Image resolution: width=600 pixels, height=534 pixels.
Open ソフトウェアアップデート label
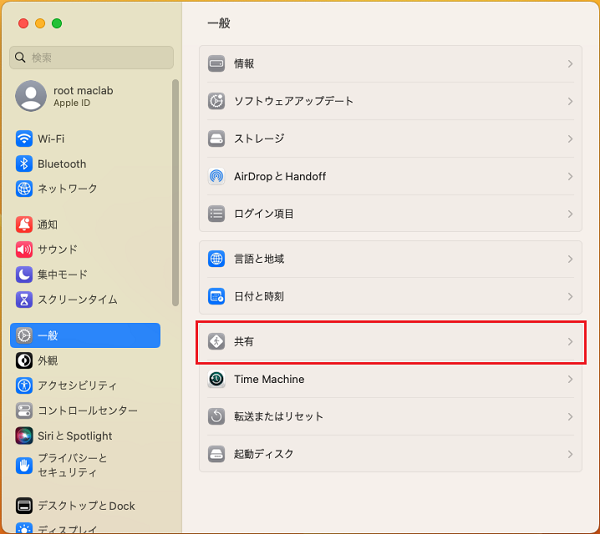(x=293, y=101)
